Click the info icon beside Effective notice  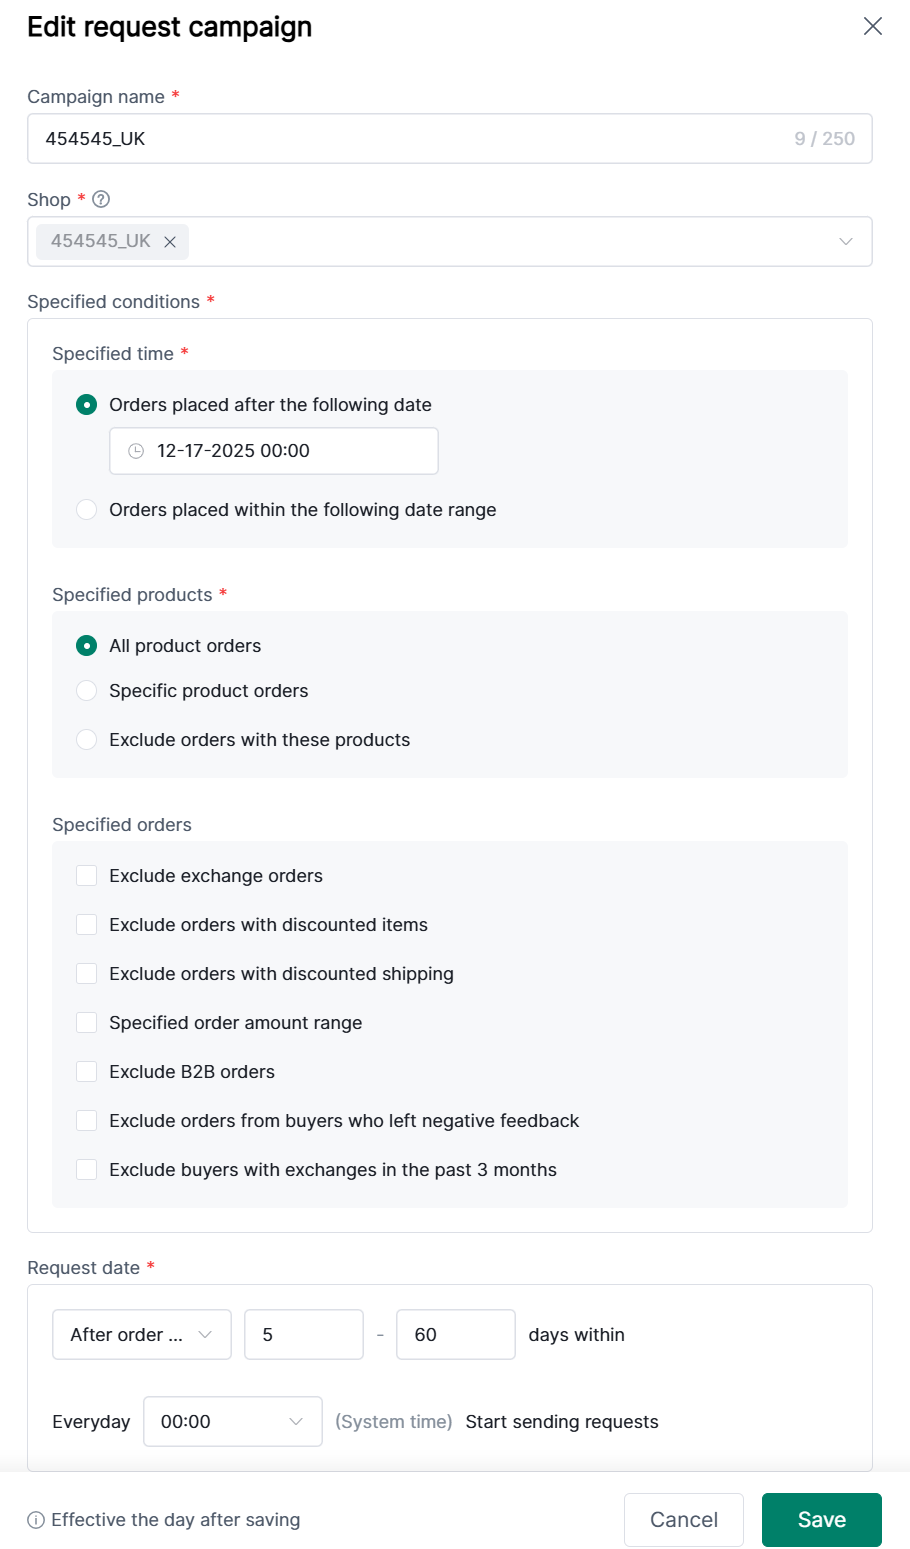[36, 1520]
